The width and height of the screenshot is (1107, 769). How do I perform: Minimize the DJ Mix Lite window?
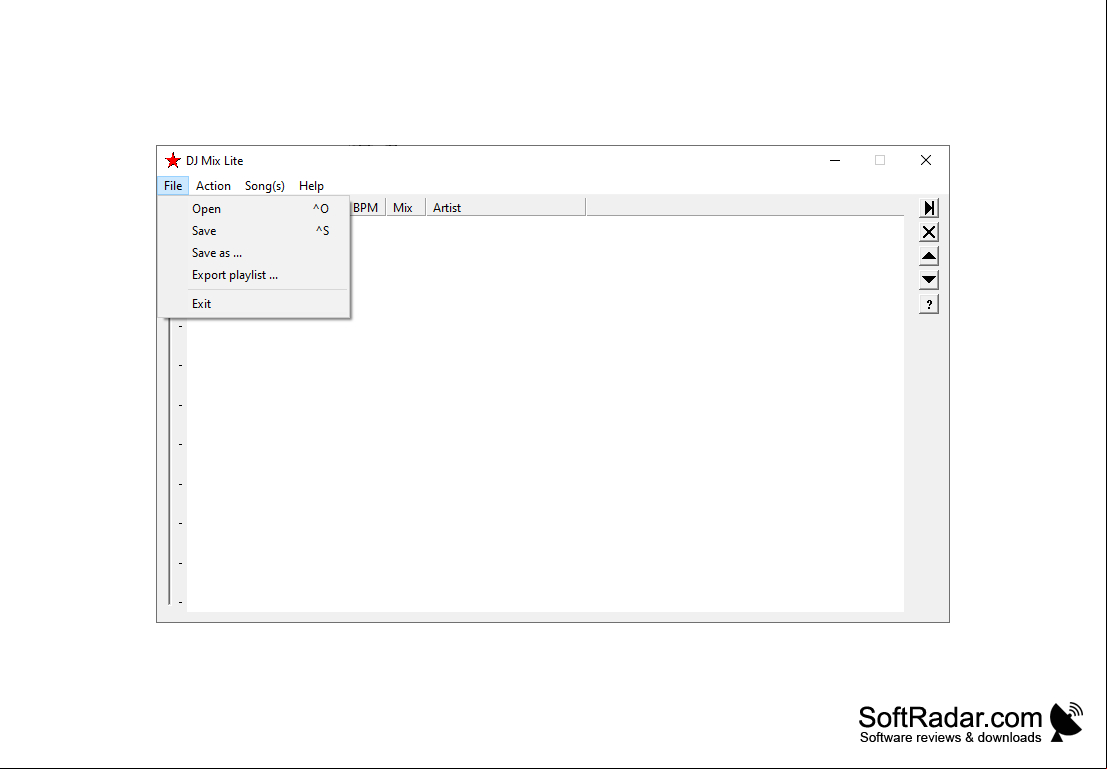click(835, 160)
